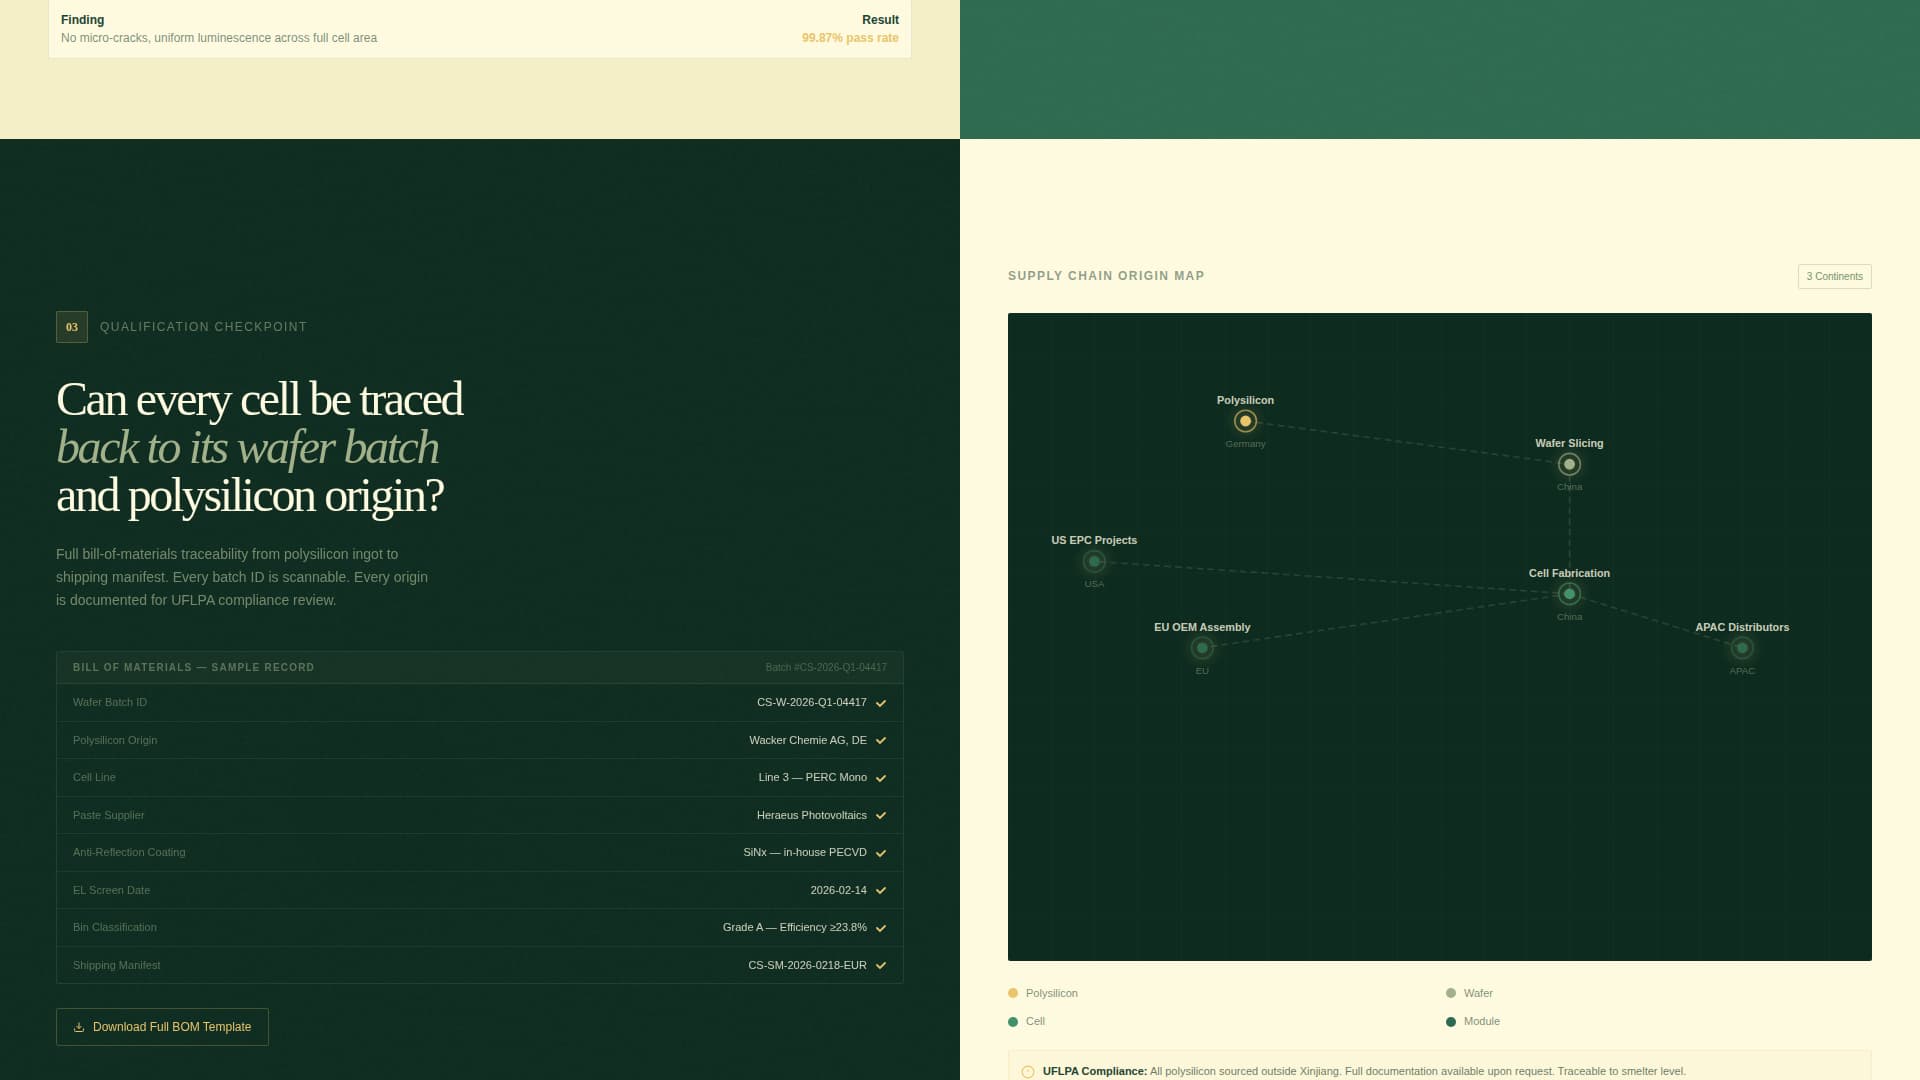Viewport: 1920px width, 1080px height.
Task: Click the 3 Continents badge
Action: [x=1834, y=276]
